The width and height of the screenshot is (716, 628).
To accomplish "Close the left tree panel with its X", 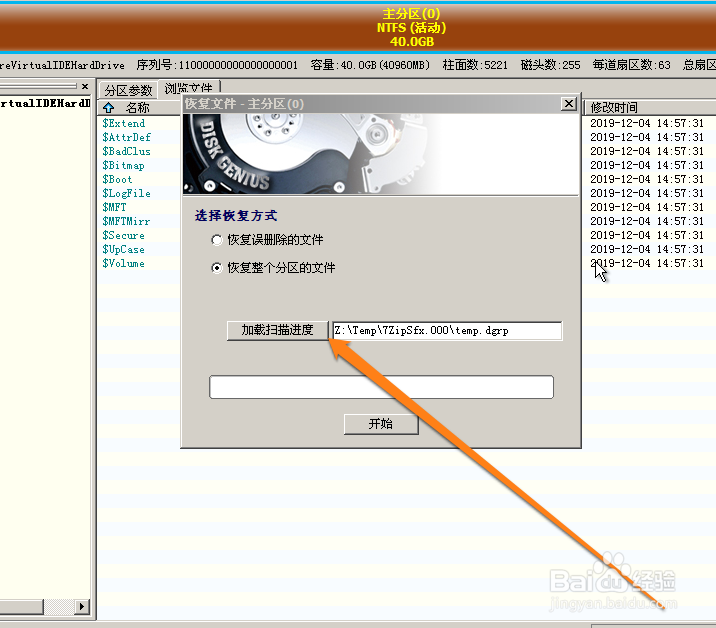I will (x=84, y=86).
